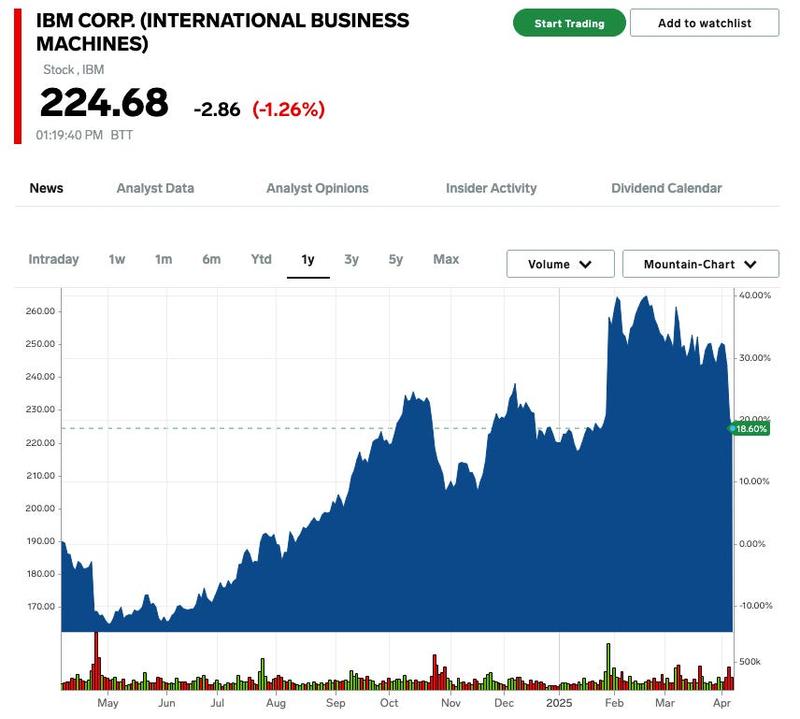Expand the Volume dropdown

point(559,264)
